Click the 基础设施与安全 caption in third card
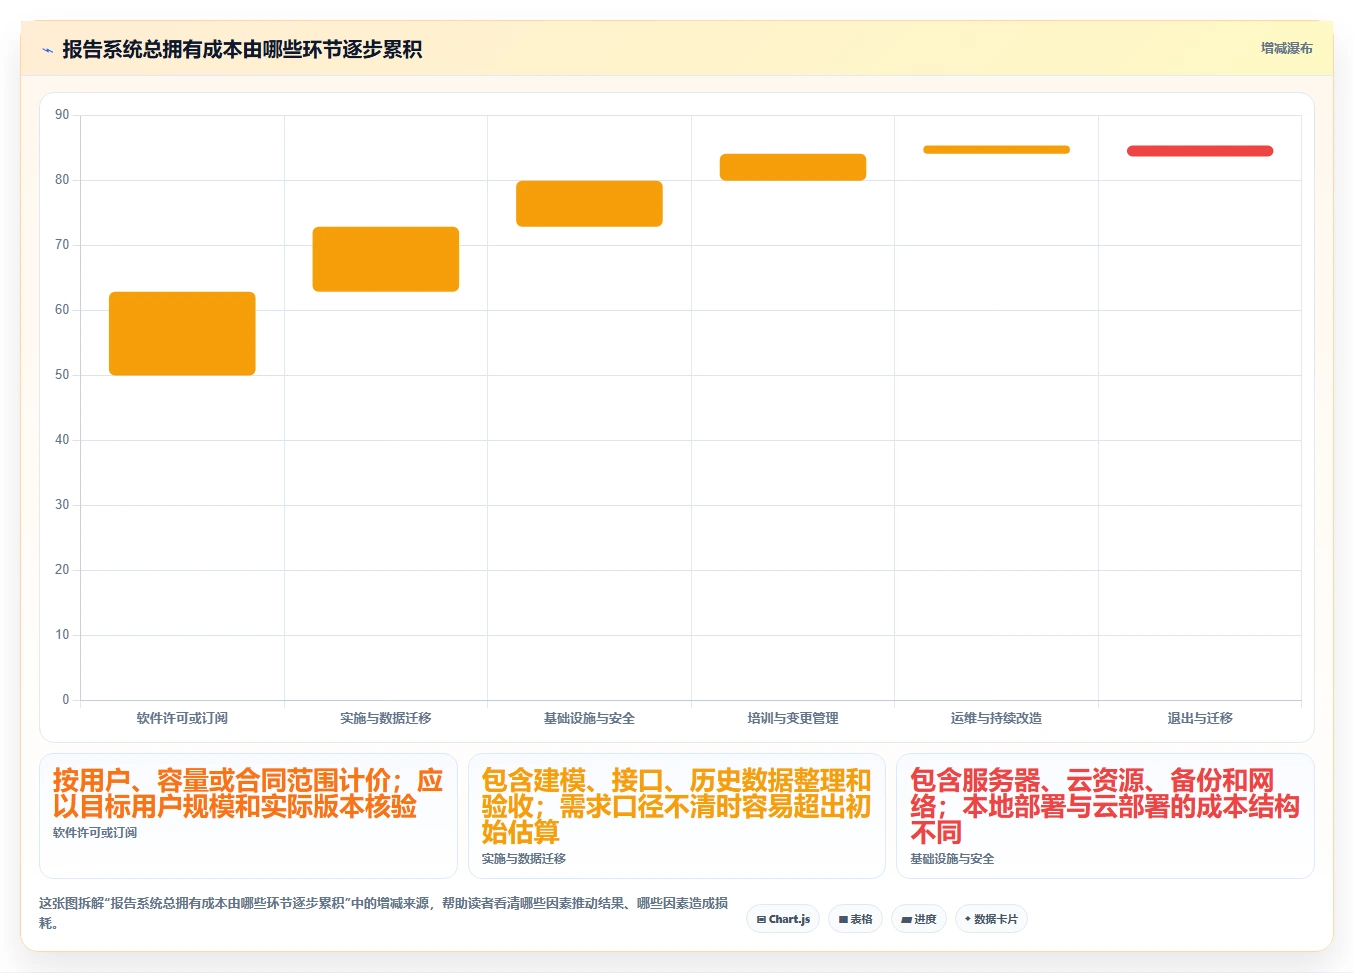The image size is (1354, 973). click(952, 859)
